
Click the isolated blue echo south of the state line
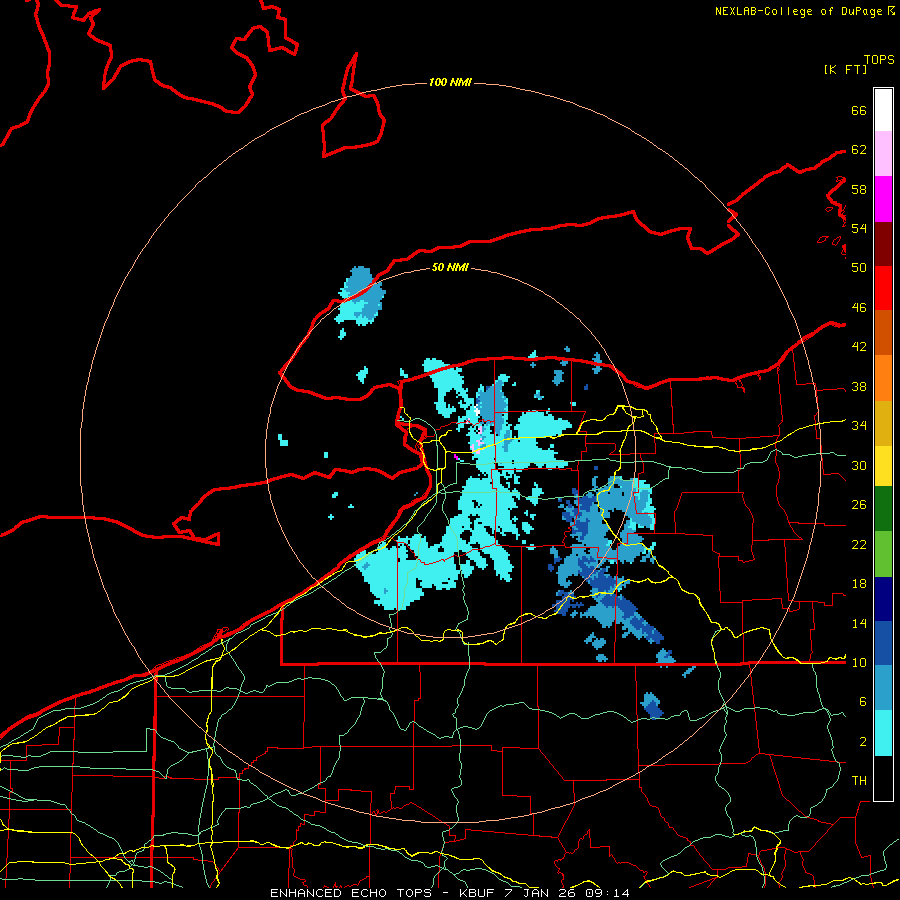point(651,705)
